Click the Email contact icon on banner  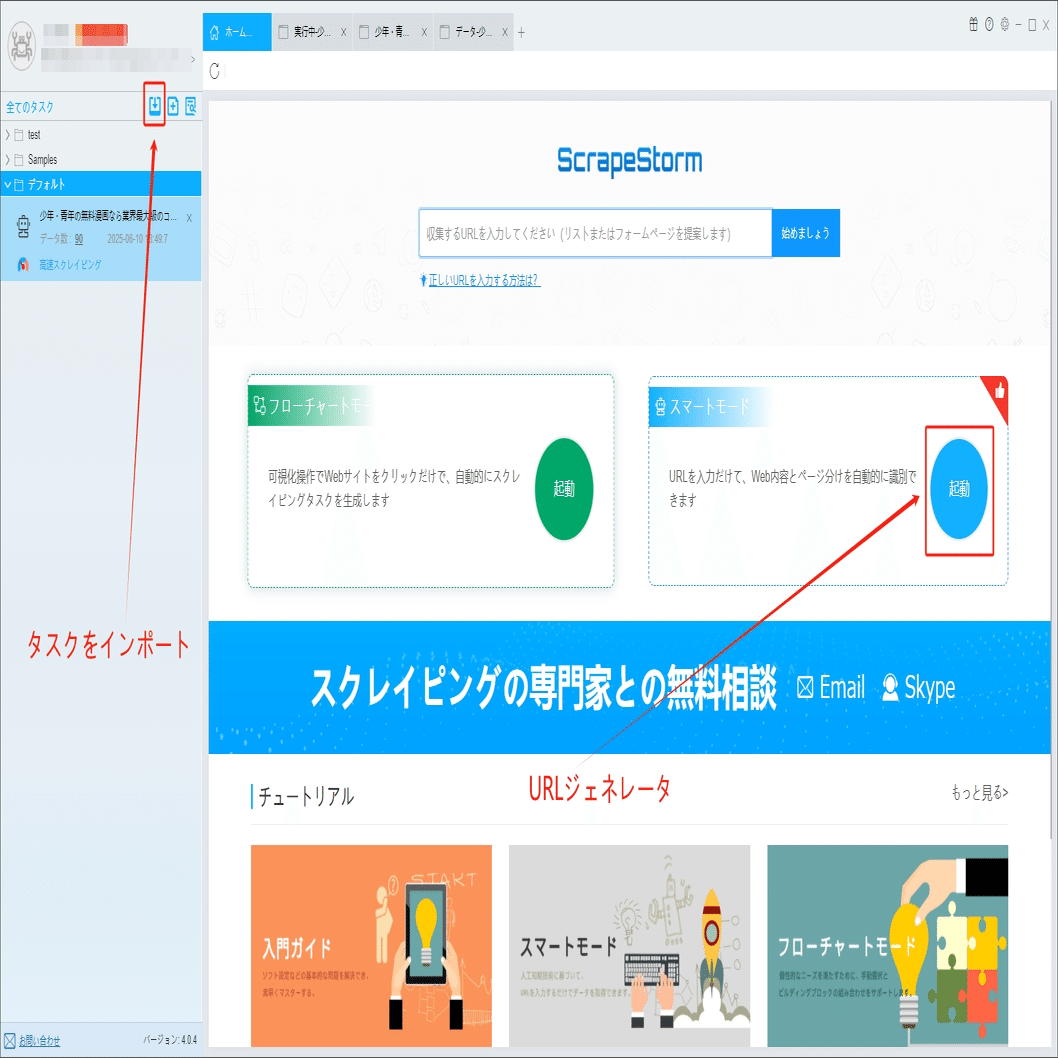804,688
